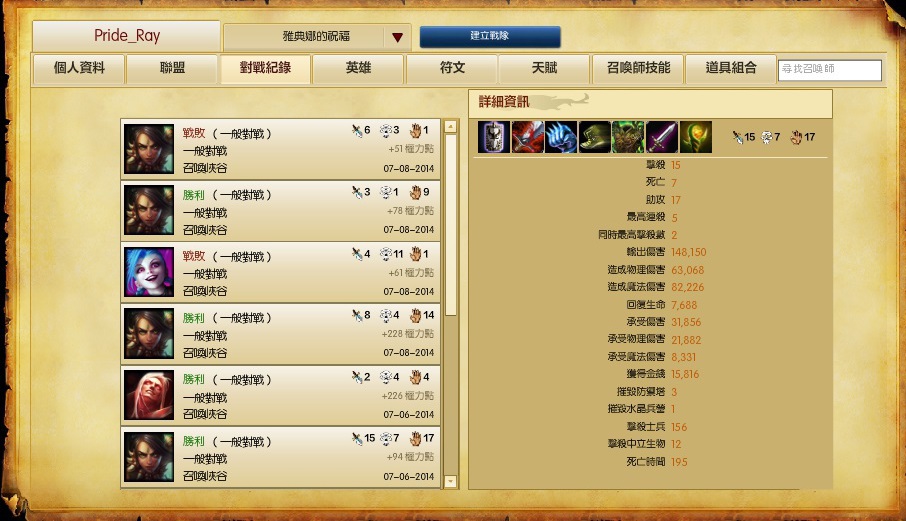Select the green boots item icon

[595, 137]
